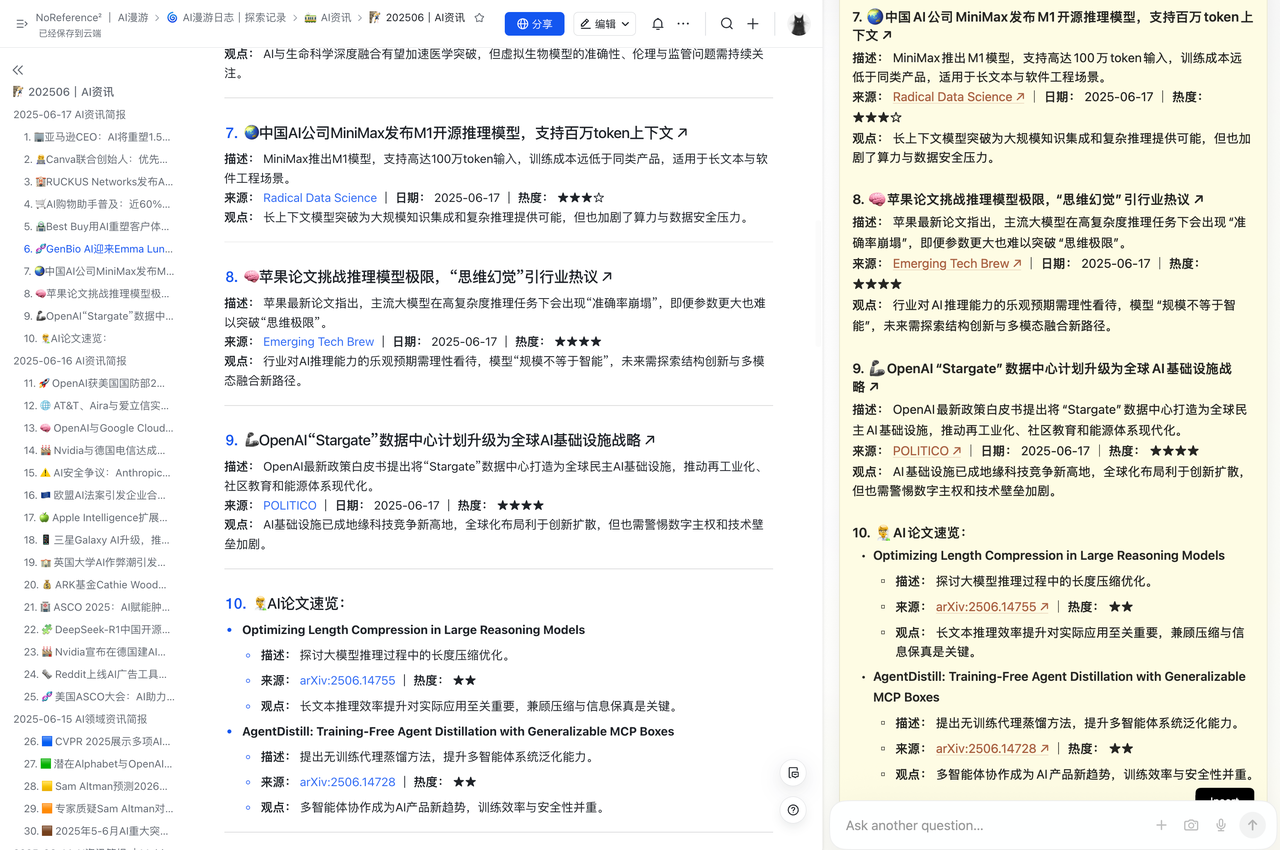Star the 202506 | AI资讯 document

479,18
